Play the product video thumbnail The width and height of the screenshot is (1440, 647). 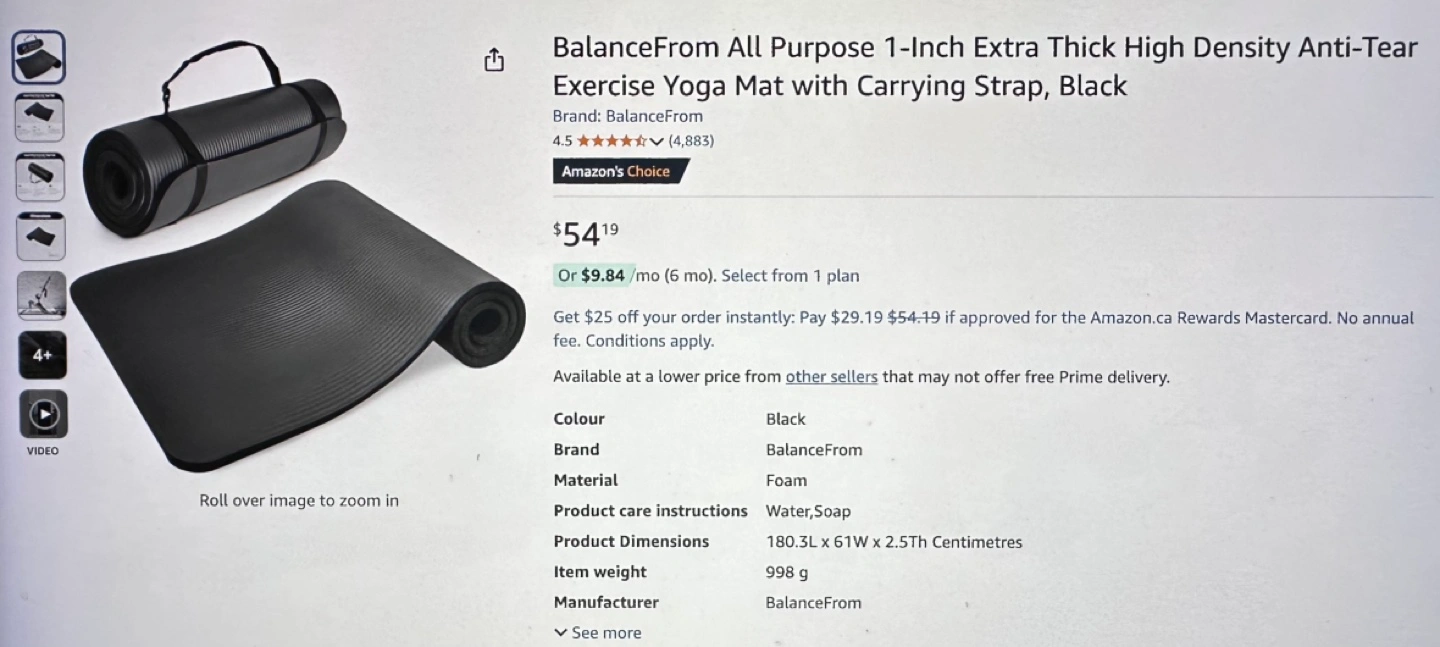(43, 415)
